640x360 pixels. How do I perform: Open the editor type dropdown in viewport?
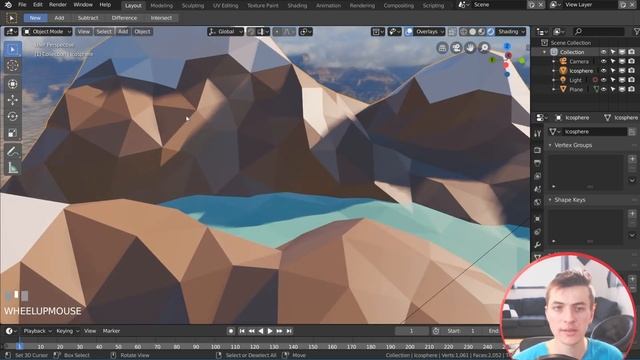pos(11,31)
